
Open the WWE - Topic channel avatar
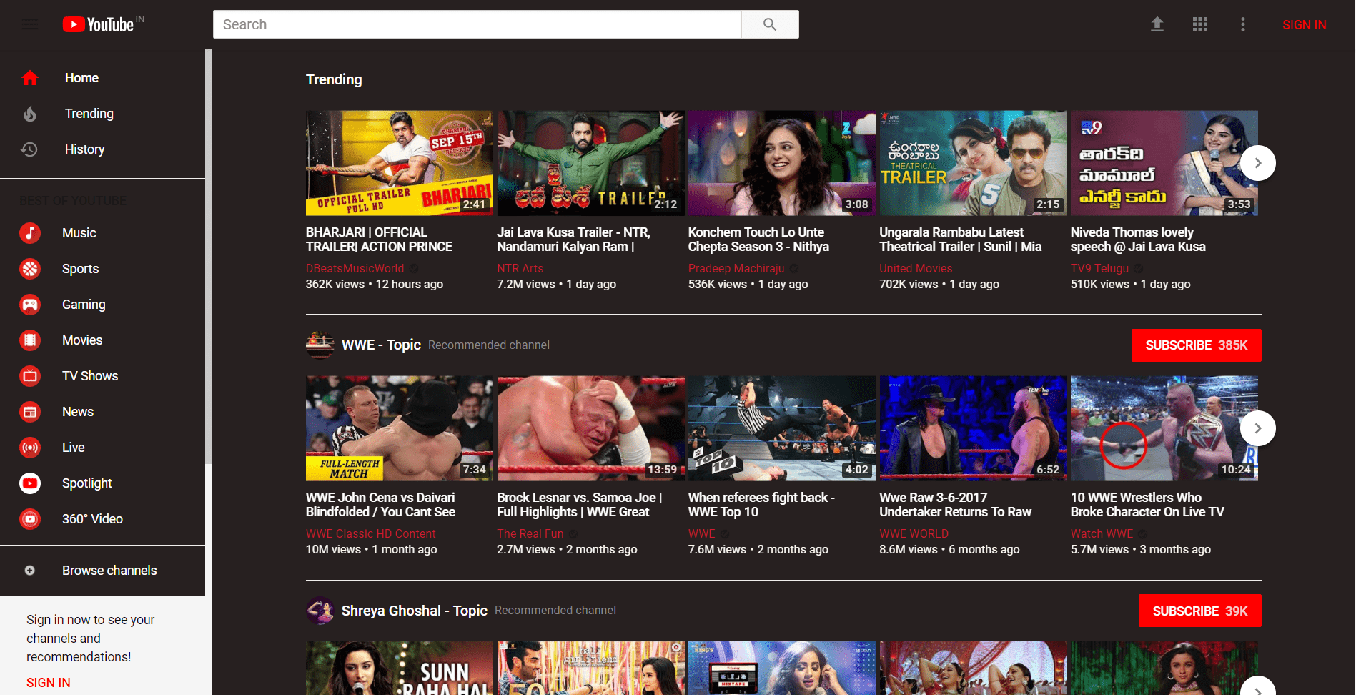(x=320, y=345)
